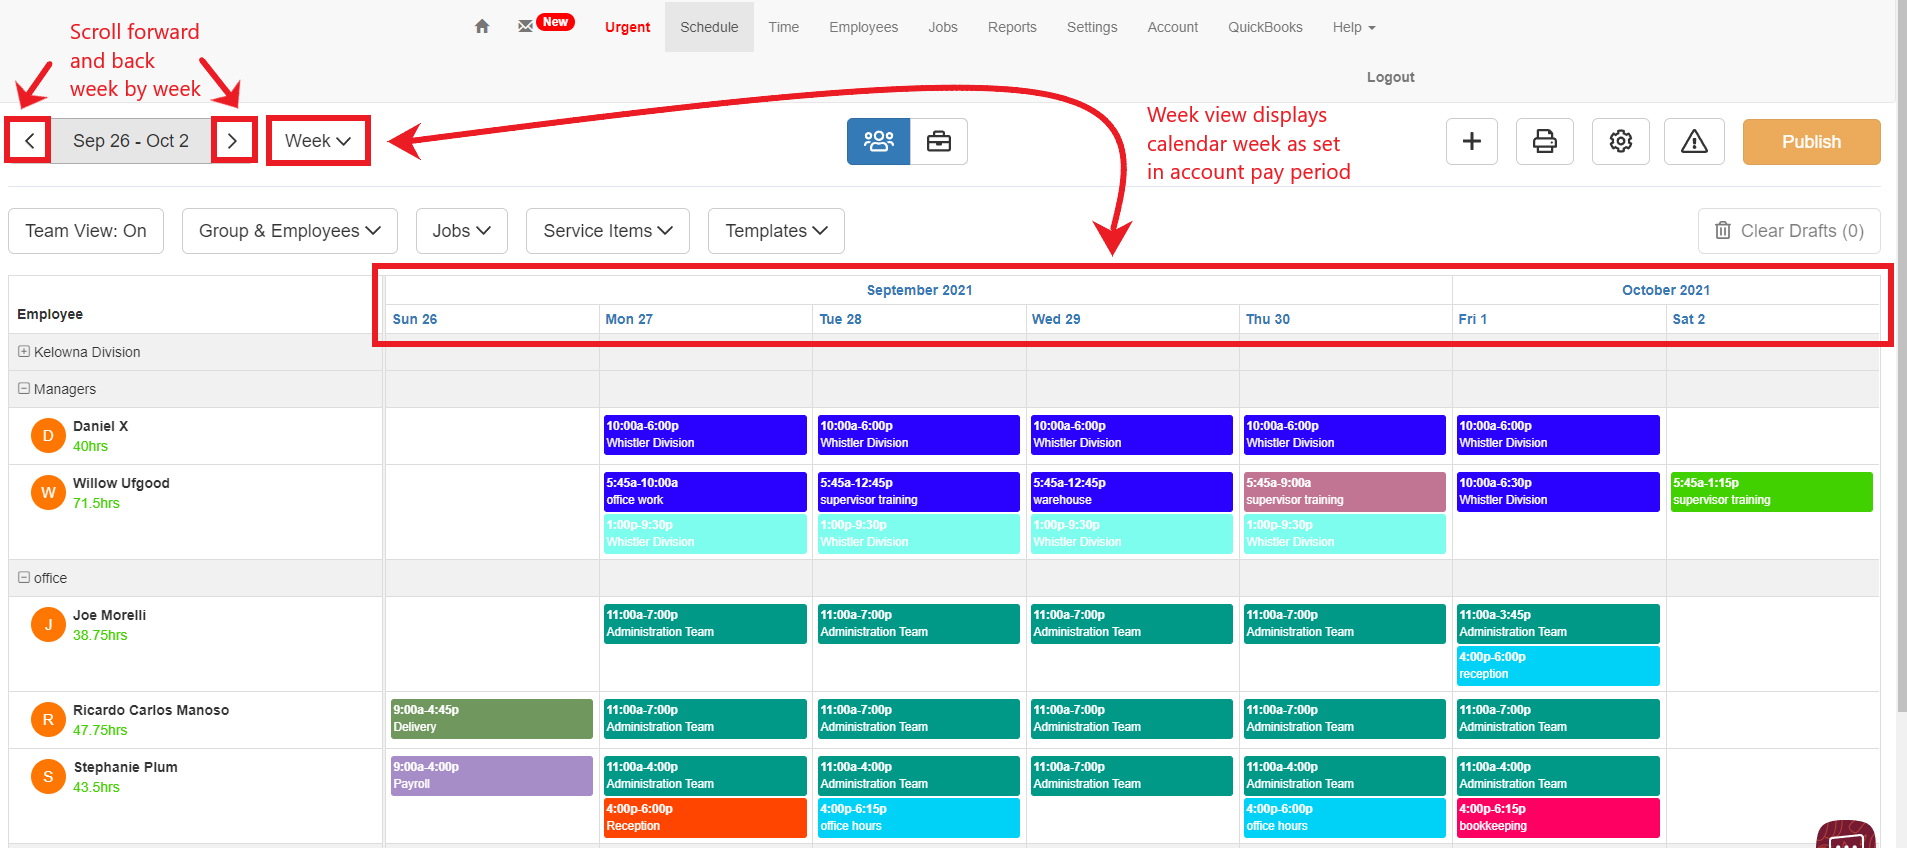Collapse the office group
This screenshot has width=1907, height=848.
tap(24, 578)
